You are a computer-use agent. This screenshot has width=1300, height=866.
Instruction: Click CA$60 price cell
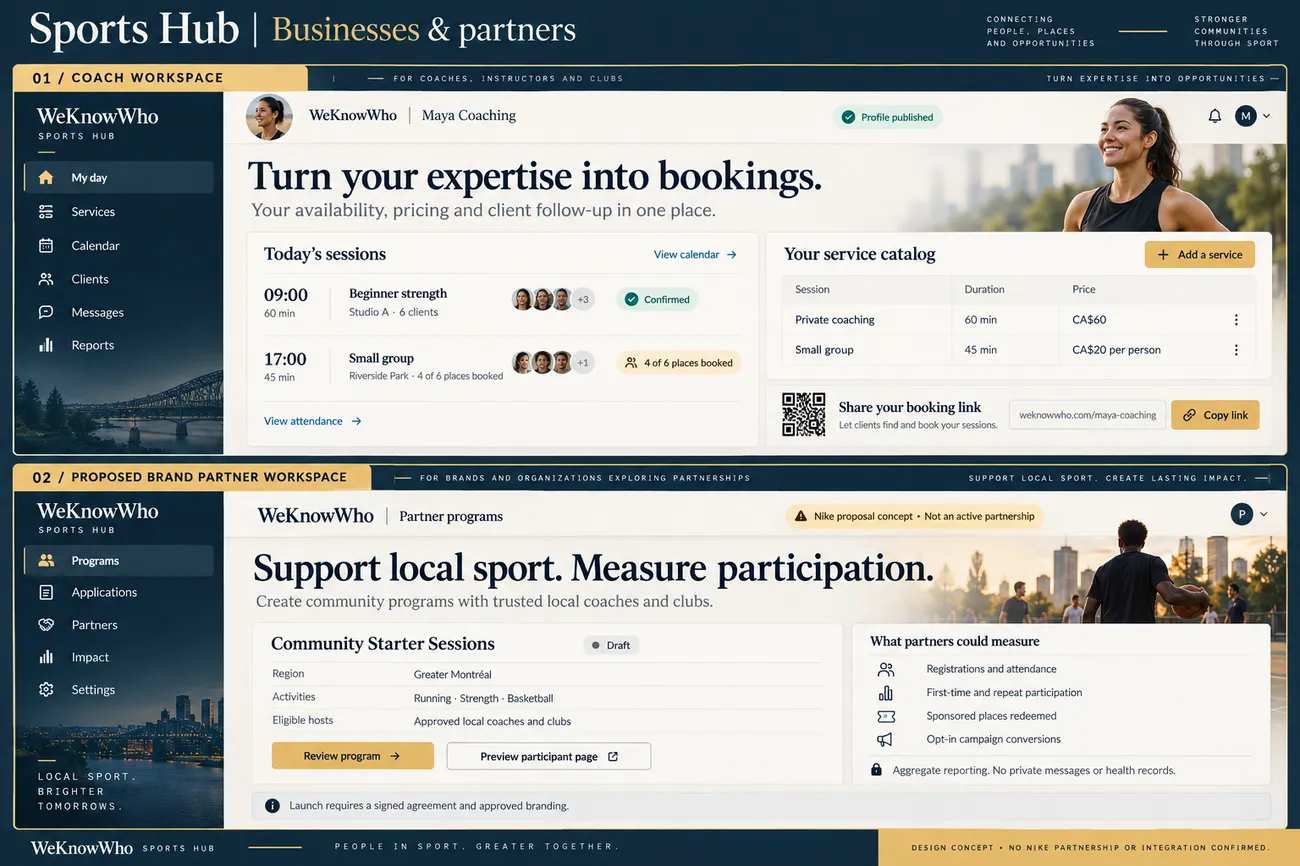click(x=1089, y=320)
